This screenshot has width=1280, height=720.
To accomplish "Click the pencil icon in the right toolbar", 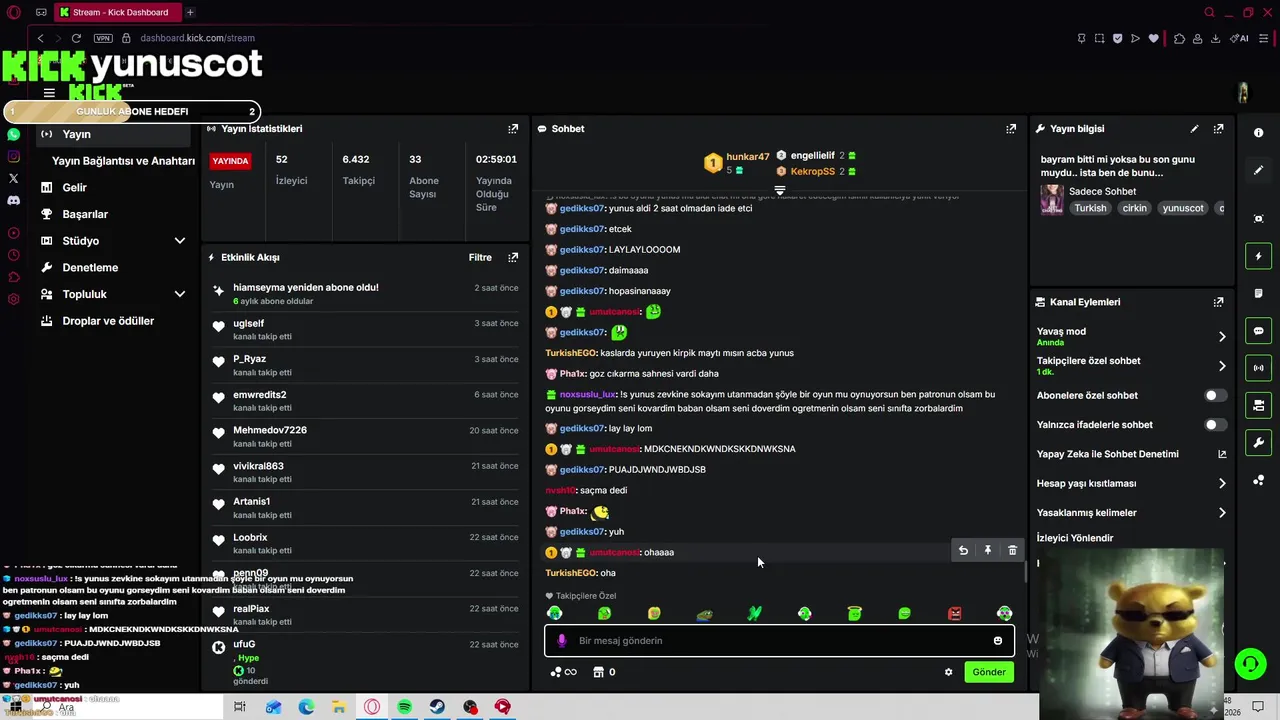I will pos(1258,170).
